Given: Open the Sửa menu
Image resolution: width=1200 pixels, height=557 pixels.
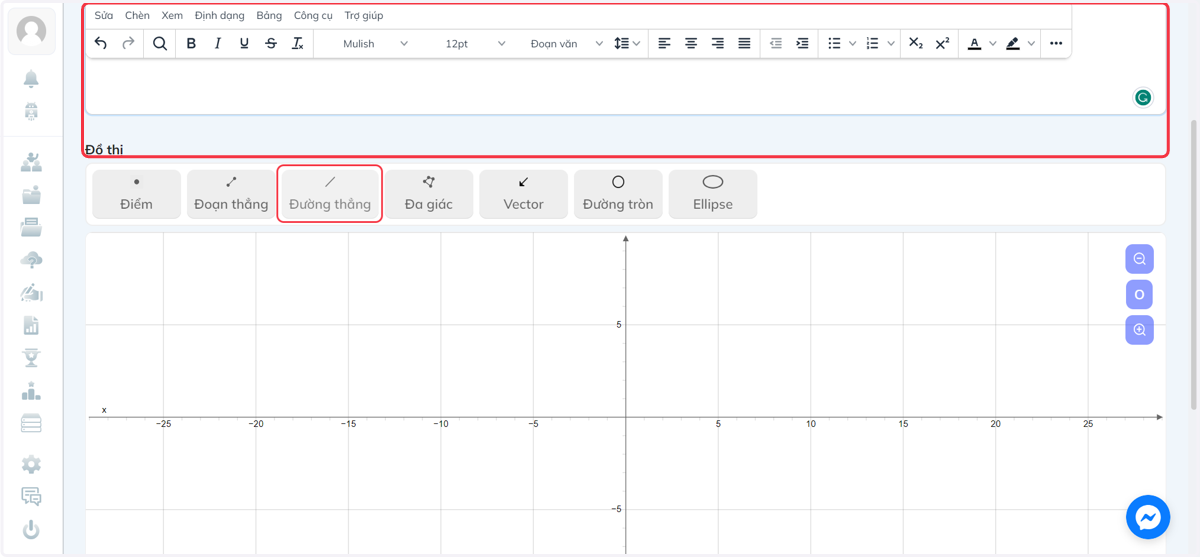Looking at the screenshot, I should tap(104, 16).
